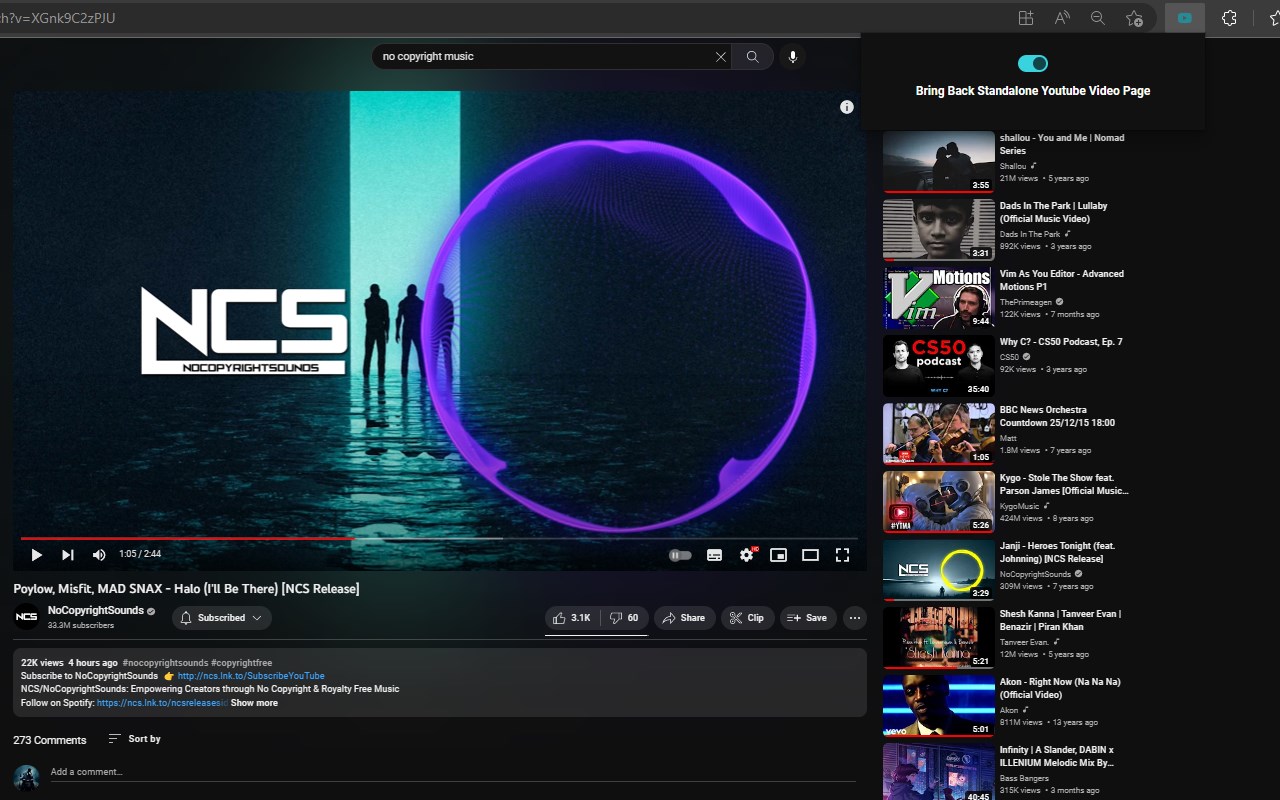
Task: Open BBC News Orchestra Countdown video title
Action: click(x=1057, y=416)
